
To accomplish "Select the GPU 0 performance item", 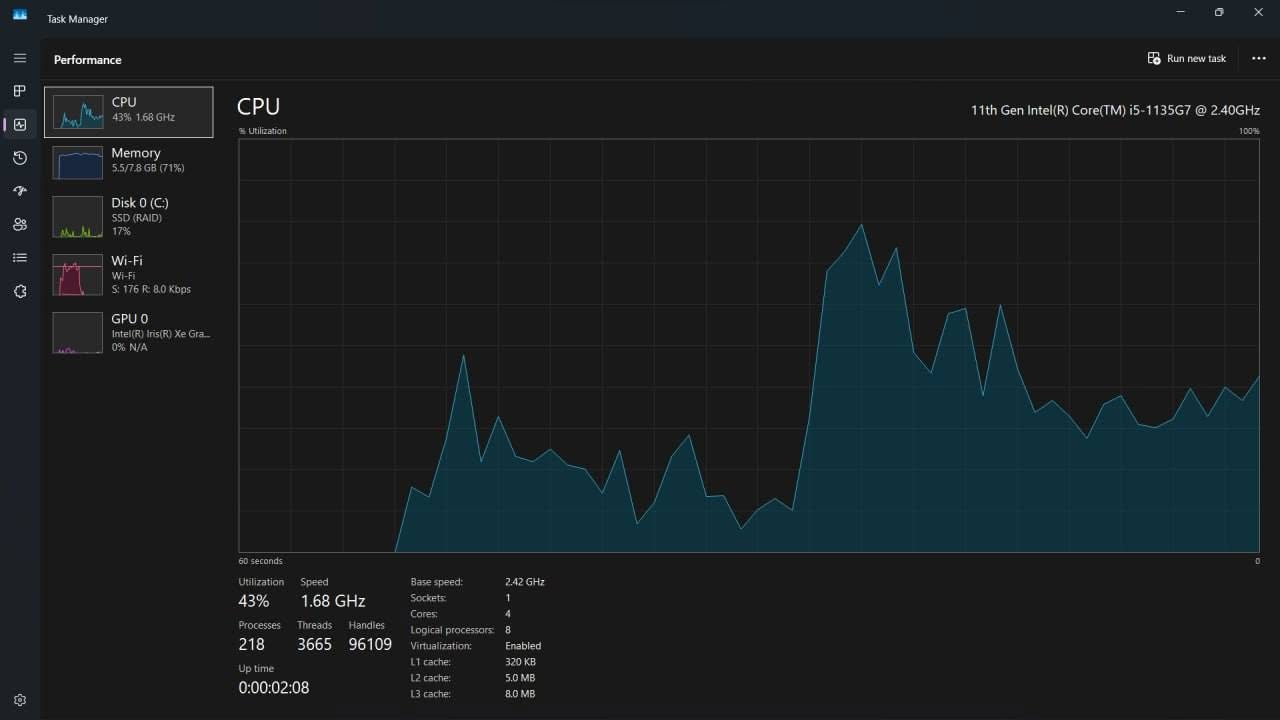I will [128, 332].
